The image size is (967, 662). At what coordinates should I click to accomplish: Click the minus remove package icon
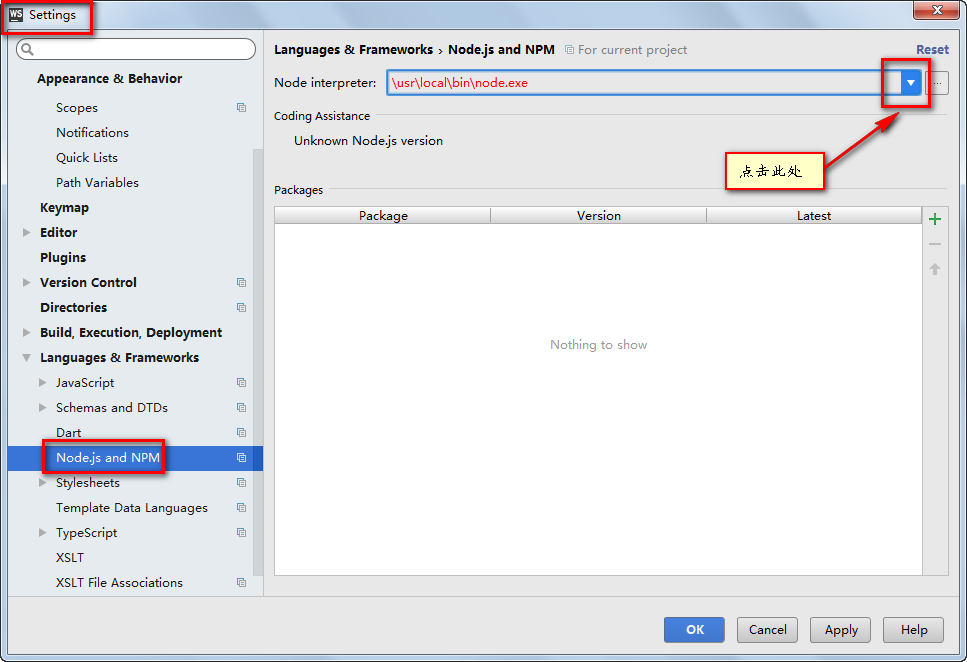coord(935,244)
